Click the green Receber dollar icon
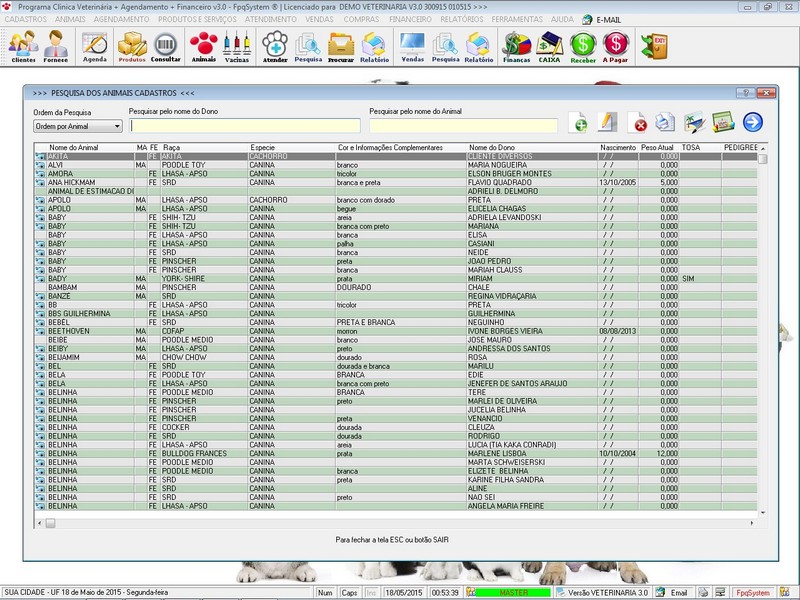The image size is (800, 600). coord(583,47)
